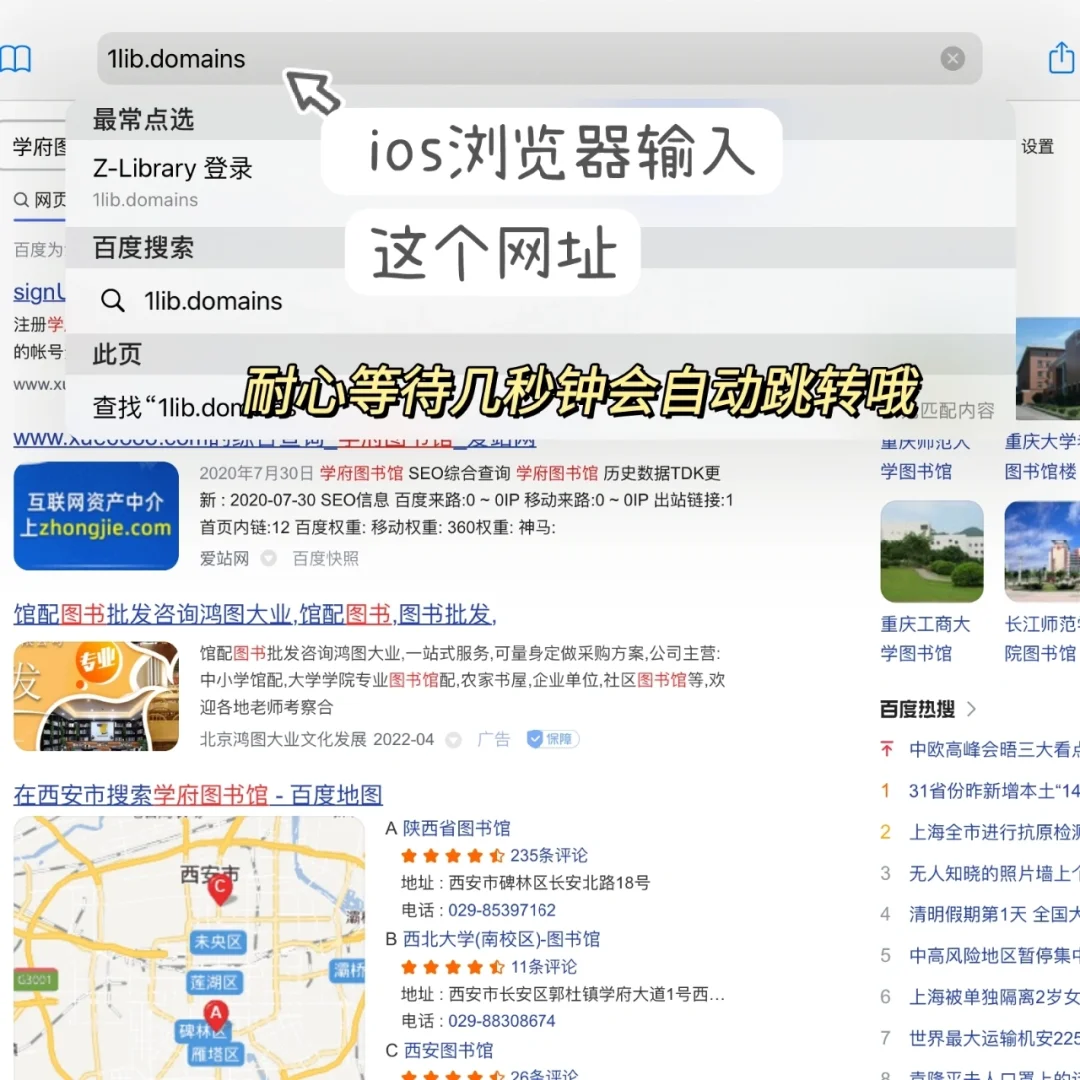Clear the address bar with the X button
The image size is (1080, 1080).
(953, 59)
